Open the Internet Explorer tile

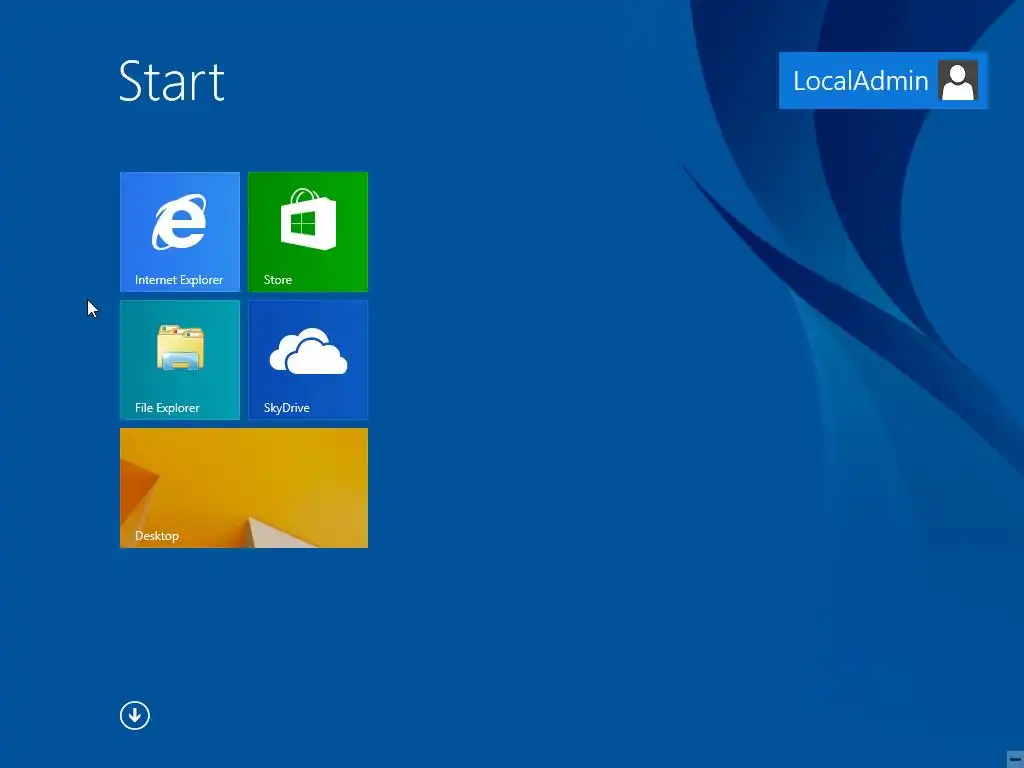click(x=180, y=231)
